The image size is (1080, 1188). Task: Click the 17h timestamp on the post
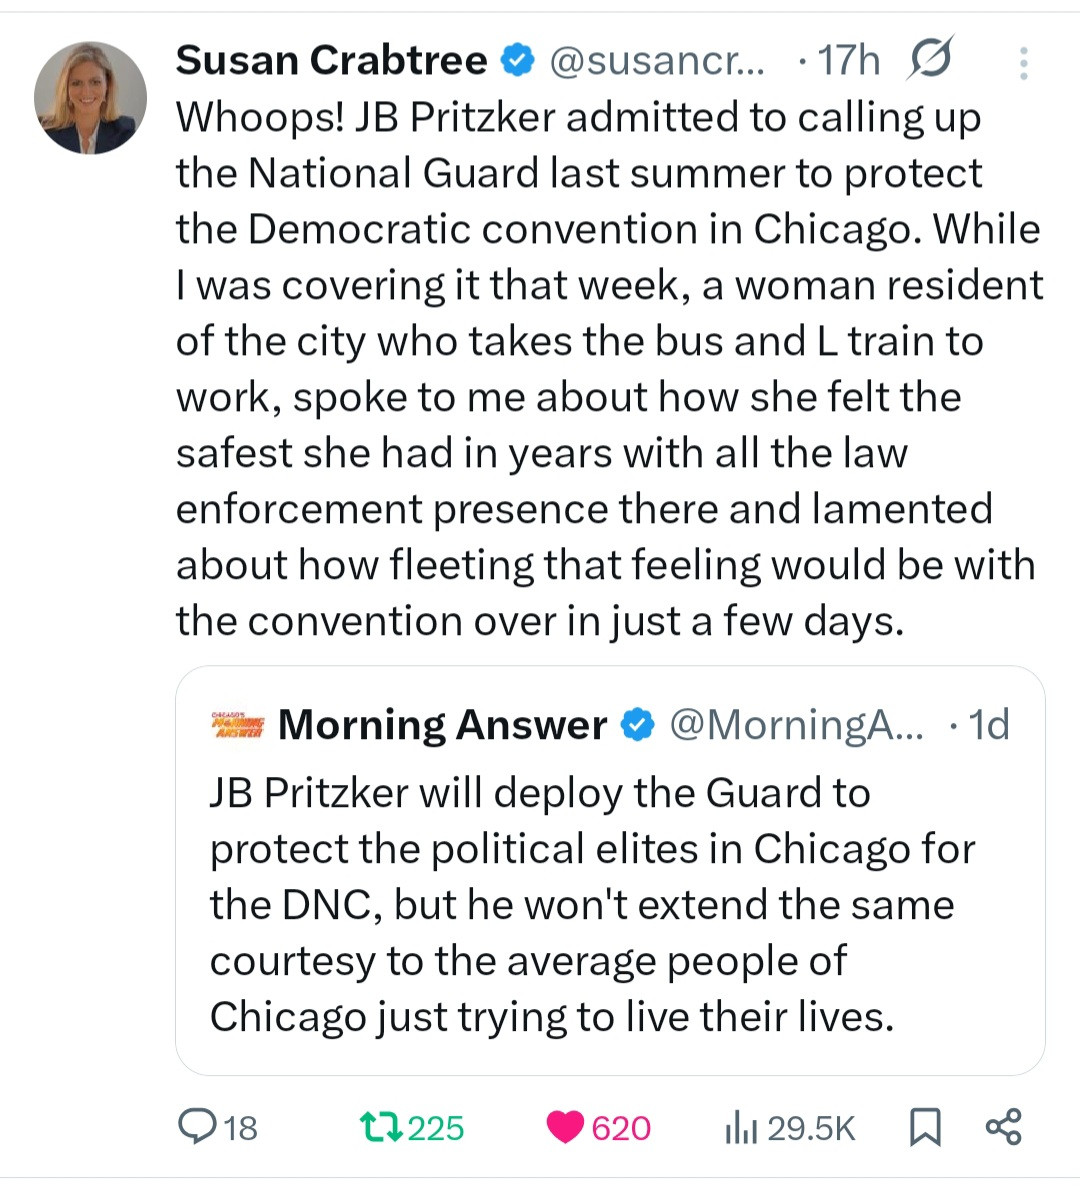(x=849, y=61)
